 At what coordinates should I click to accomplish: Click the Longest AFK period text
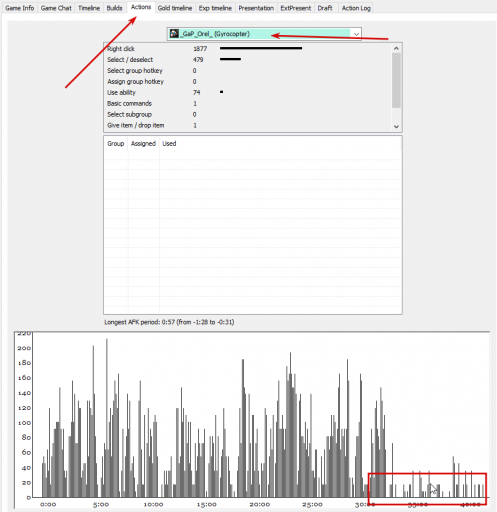pos(169,322)
